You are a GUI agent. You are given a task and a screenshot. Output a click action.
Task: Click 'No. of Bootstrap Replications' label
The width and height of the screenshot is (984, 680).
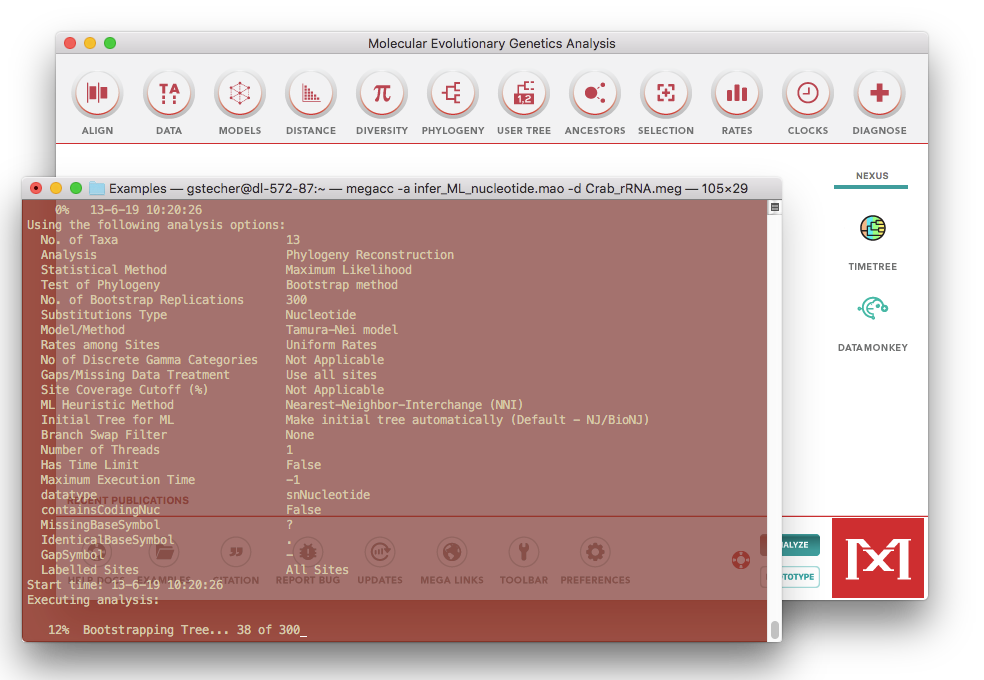pos(142,300)
